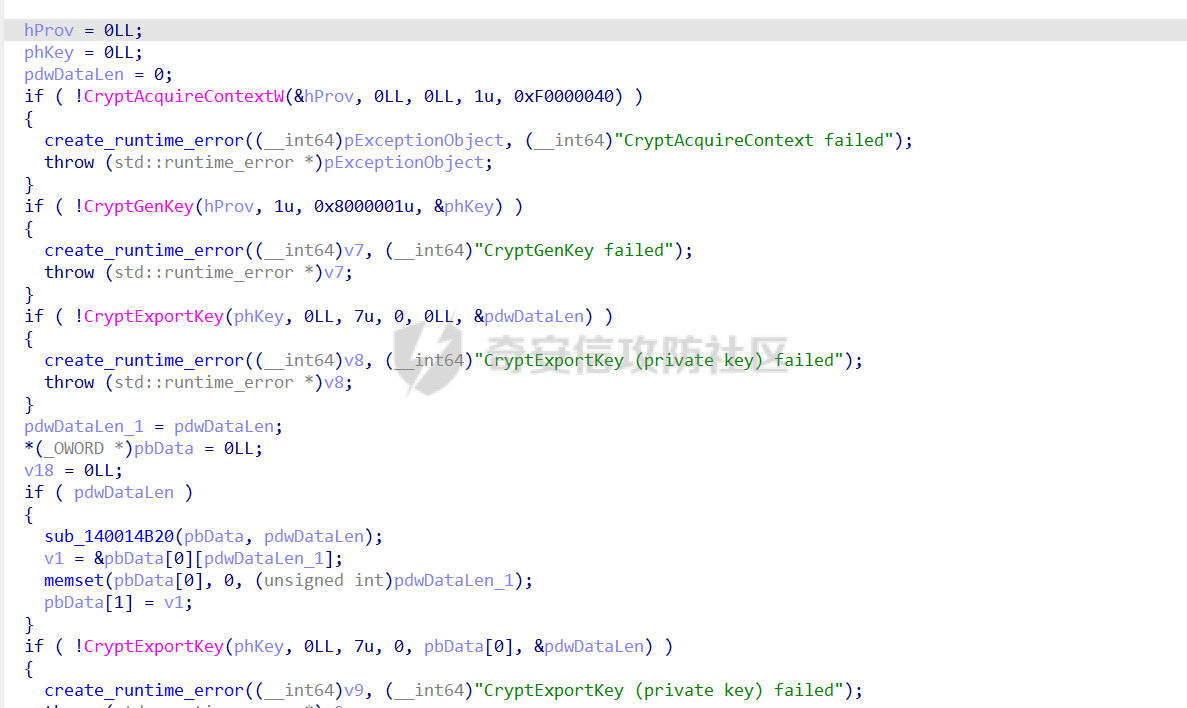The image size is (1187, 708).
Task: Click the CryptExportKey call passing pbData[0]
Action: point(153,646)
